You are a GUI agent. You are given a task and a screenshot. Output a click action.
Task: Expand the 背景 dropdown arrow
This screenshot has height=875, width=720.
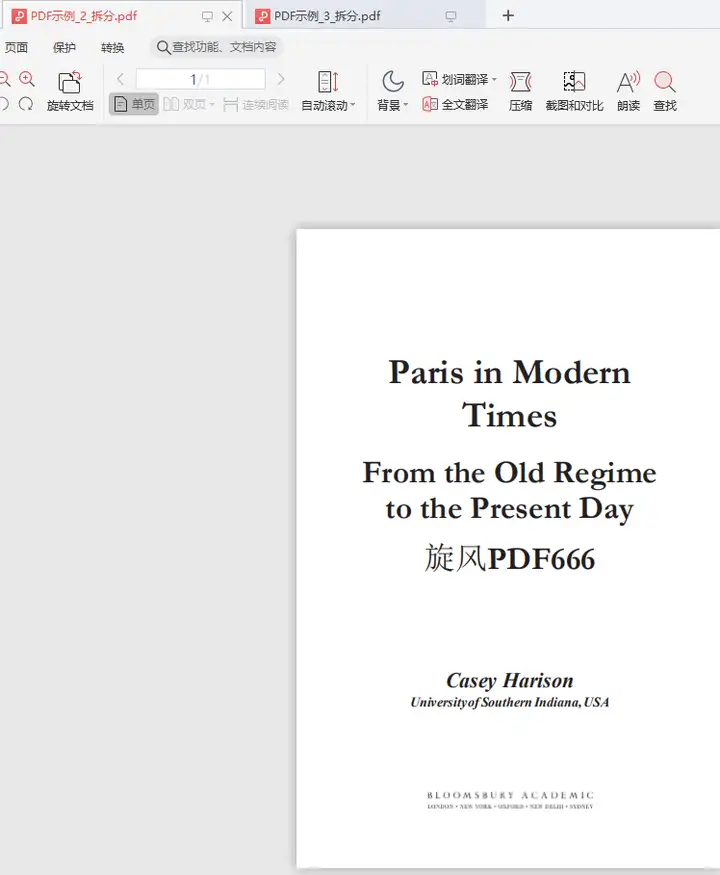coord(406,104)
